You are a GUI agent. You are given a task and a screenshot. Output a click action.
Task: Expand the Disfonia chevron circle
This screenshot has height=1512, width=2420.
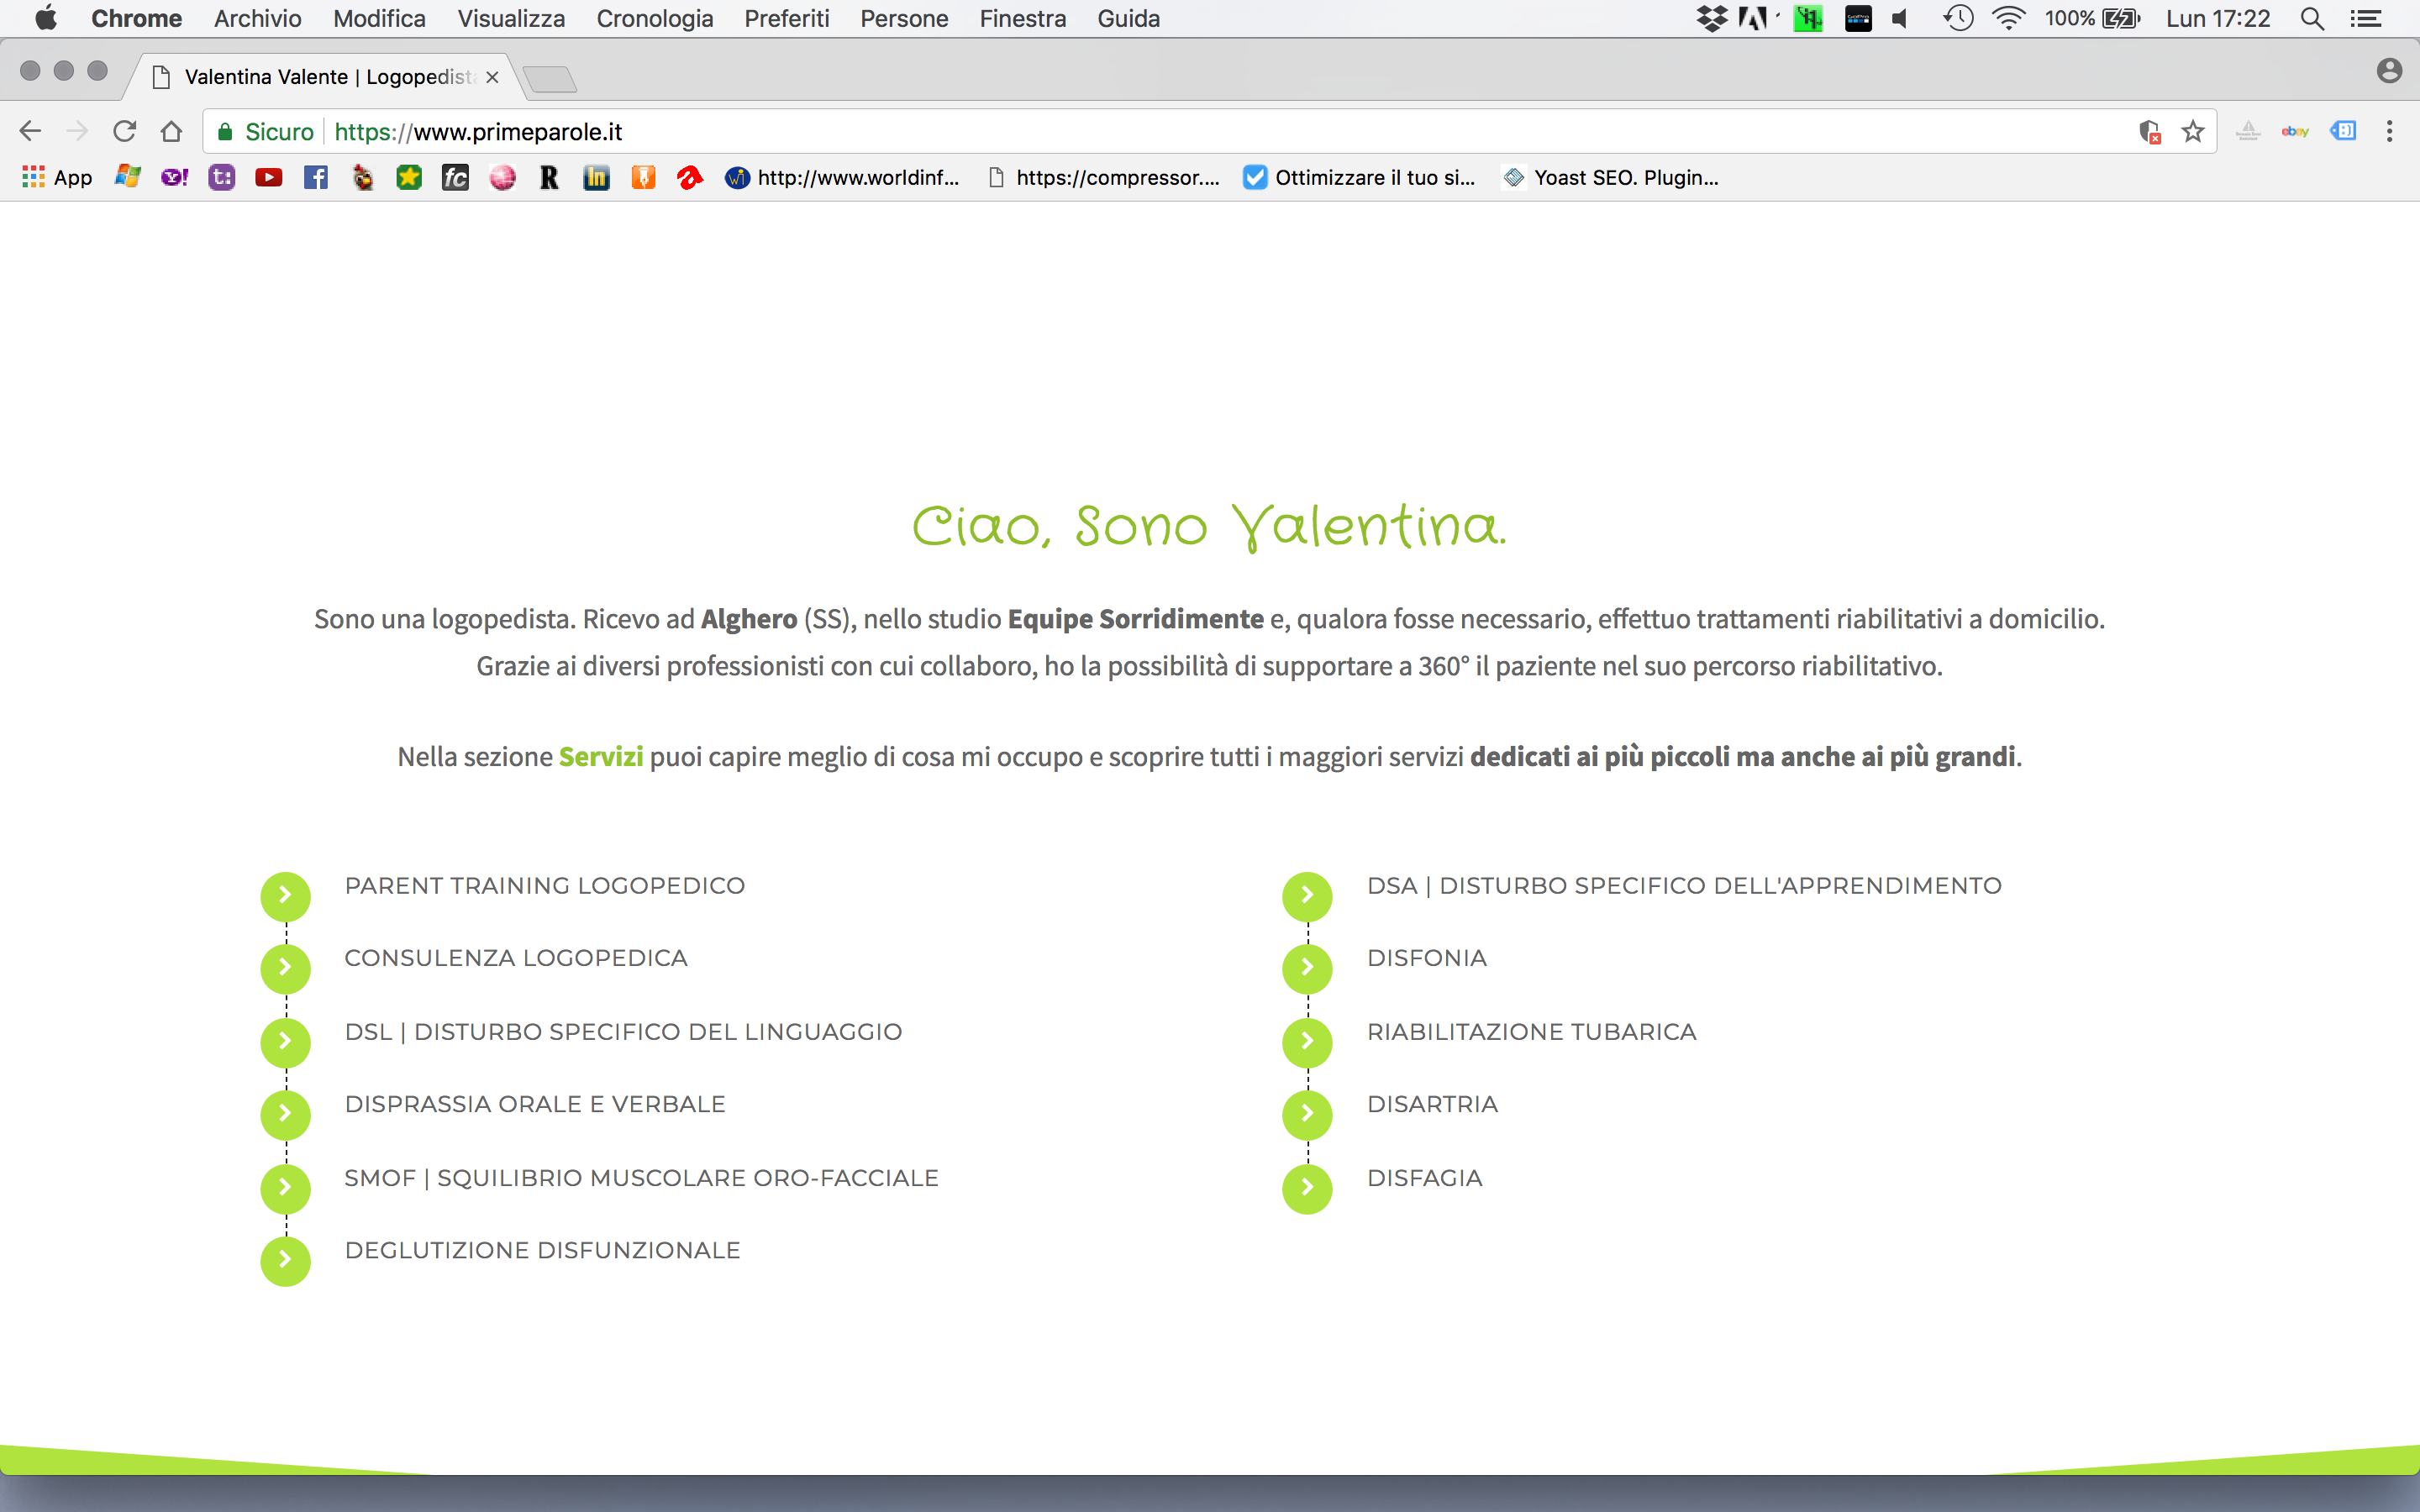coord(1307,968)
